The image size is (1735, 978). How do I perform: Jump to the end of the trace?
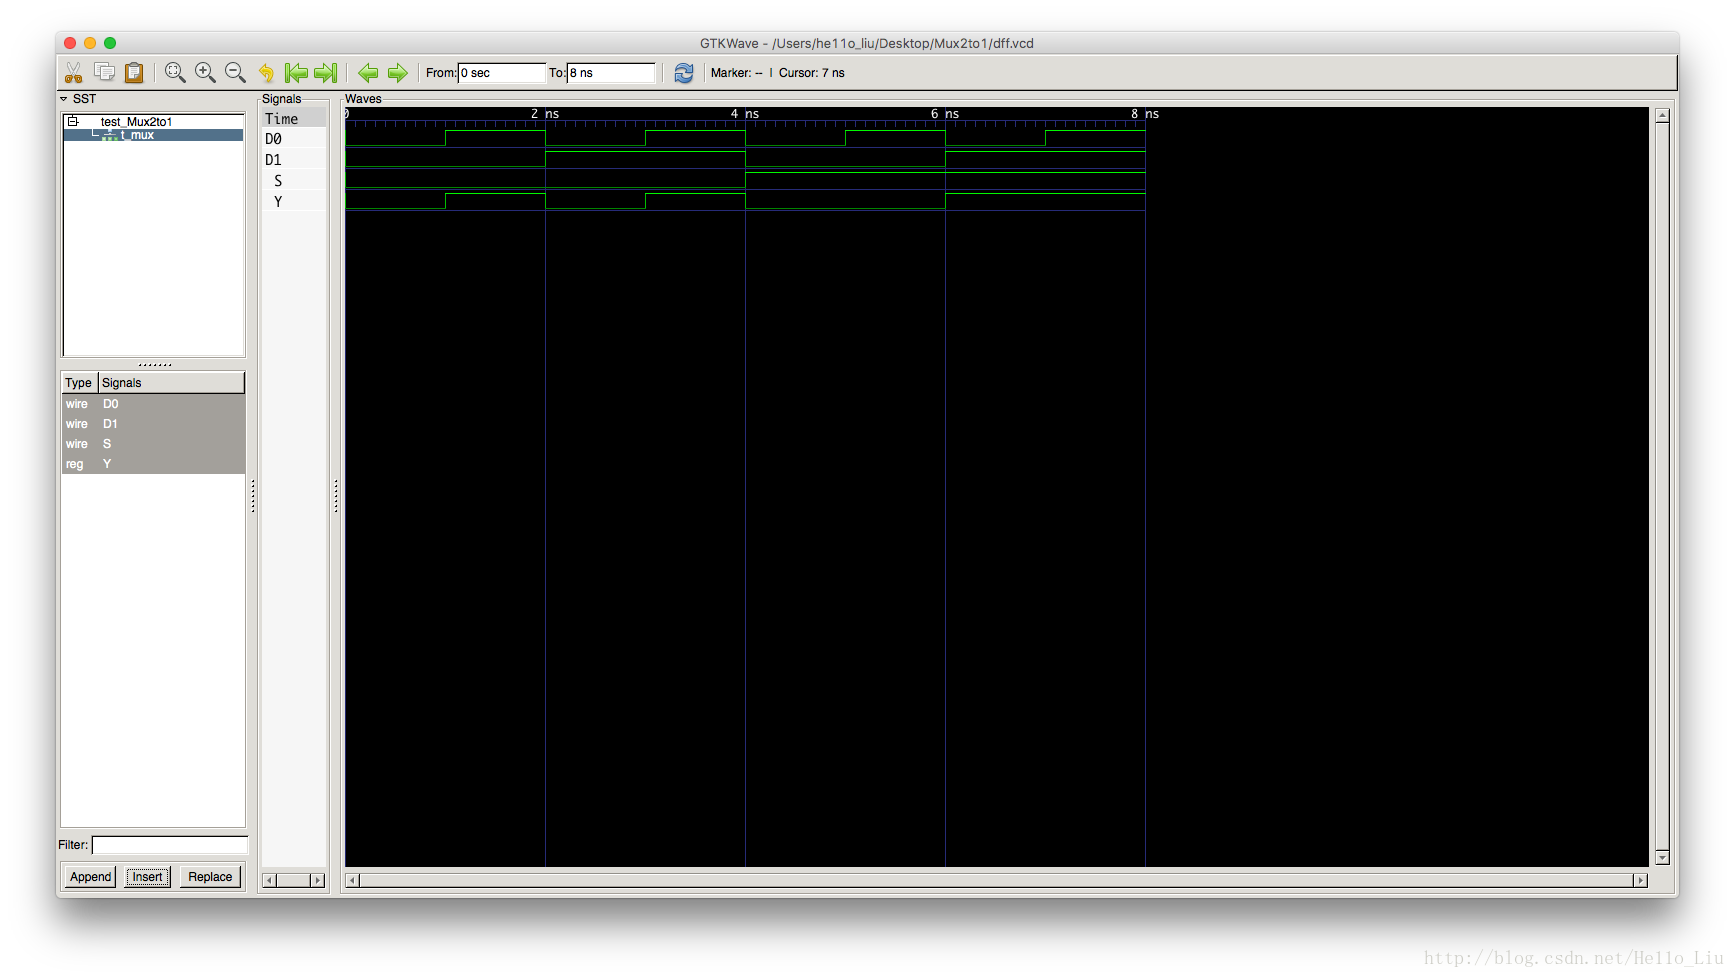325,73
